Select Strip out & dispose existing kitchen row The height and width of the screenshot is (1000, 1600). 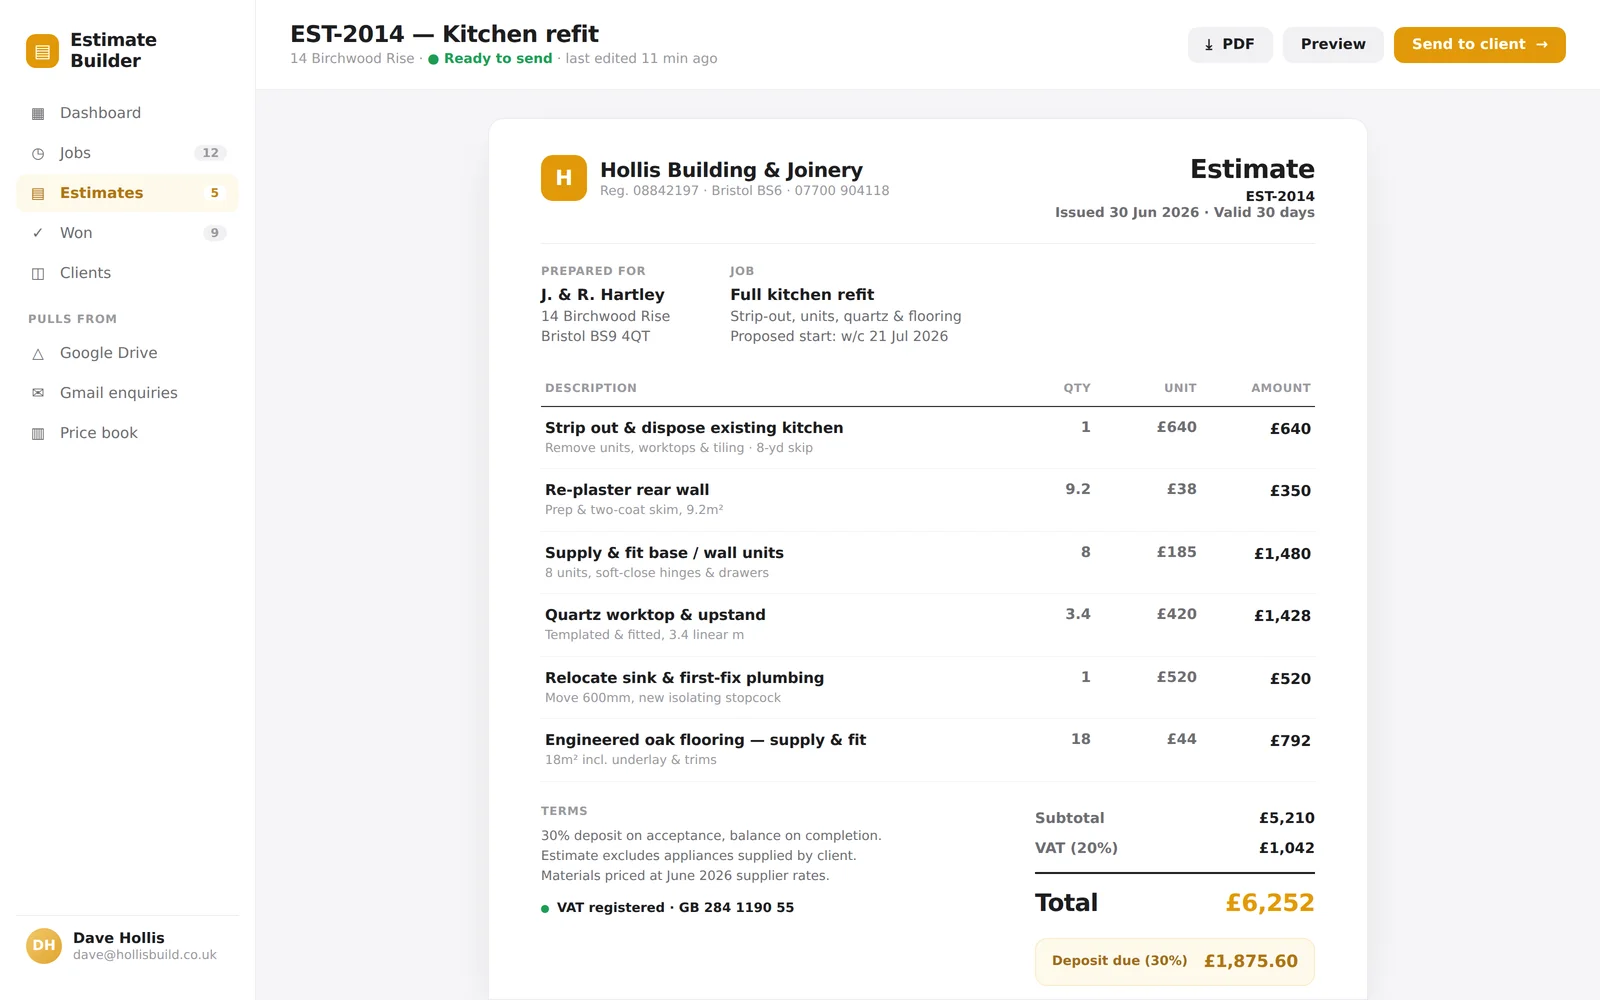tap(928, 438)
